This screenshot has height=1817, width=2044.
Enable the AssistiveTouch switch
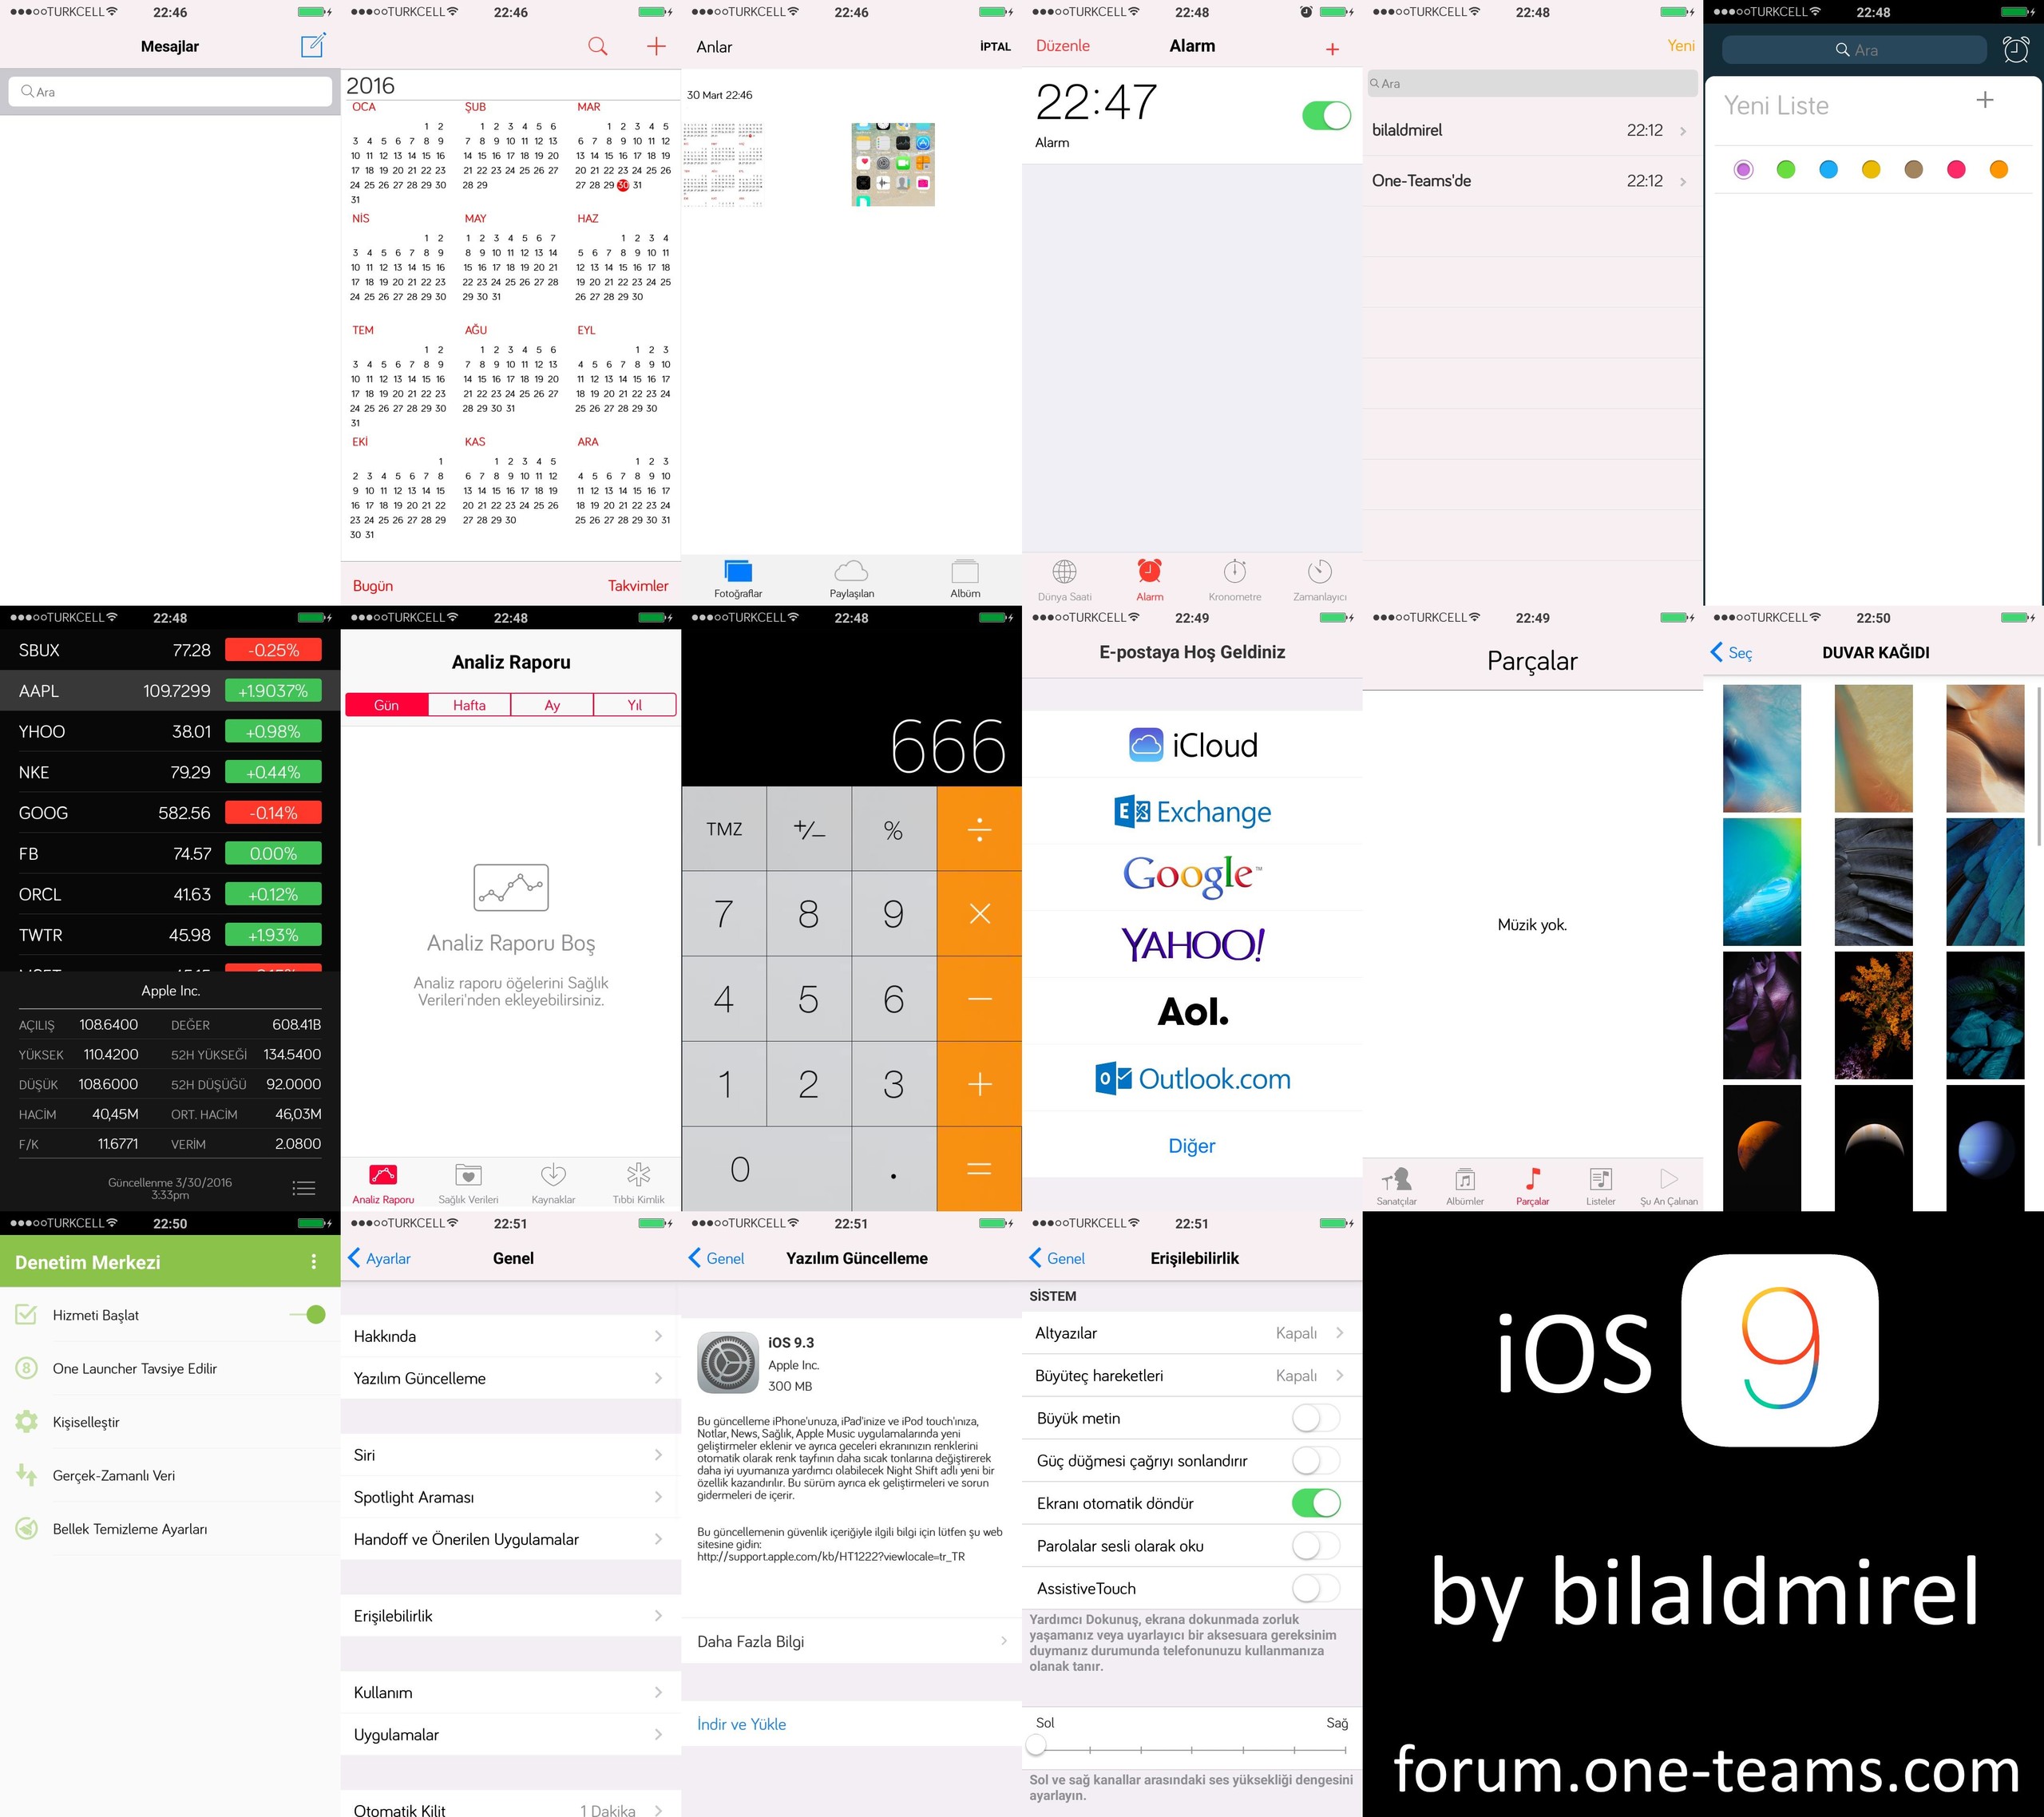[1315, 1588]
